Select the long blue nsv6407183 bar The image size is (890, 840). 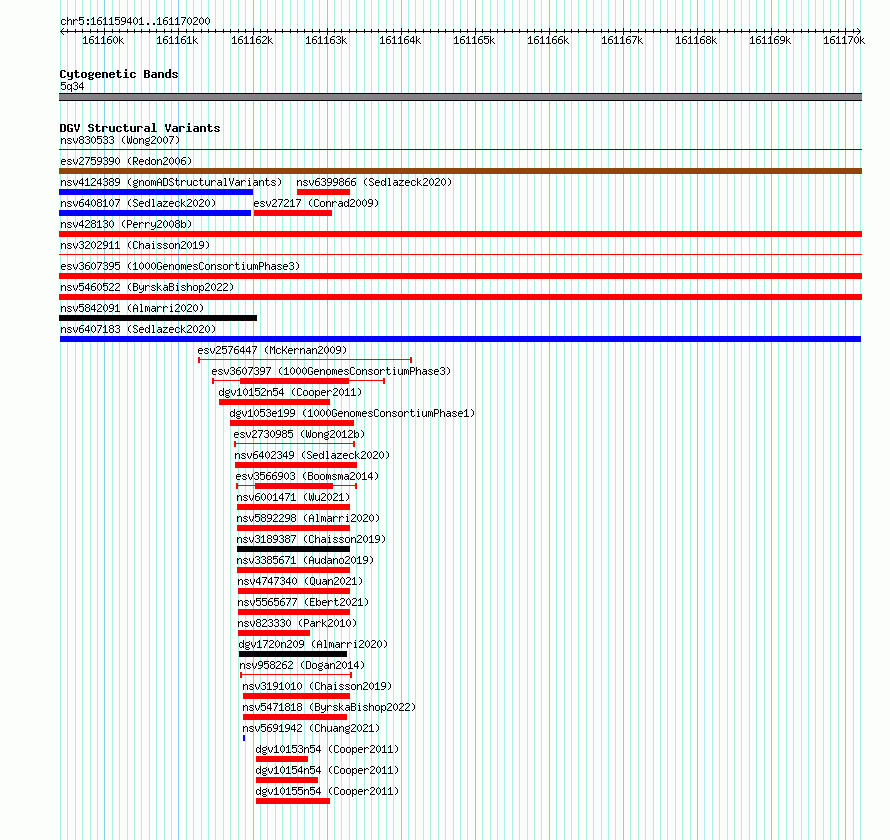pyautogui.click(x=460, y=339)
